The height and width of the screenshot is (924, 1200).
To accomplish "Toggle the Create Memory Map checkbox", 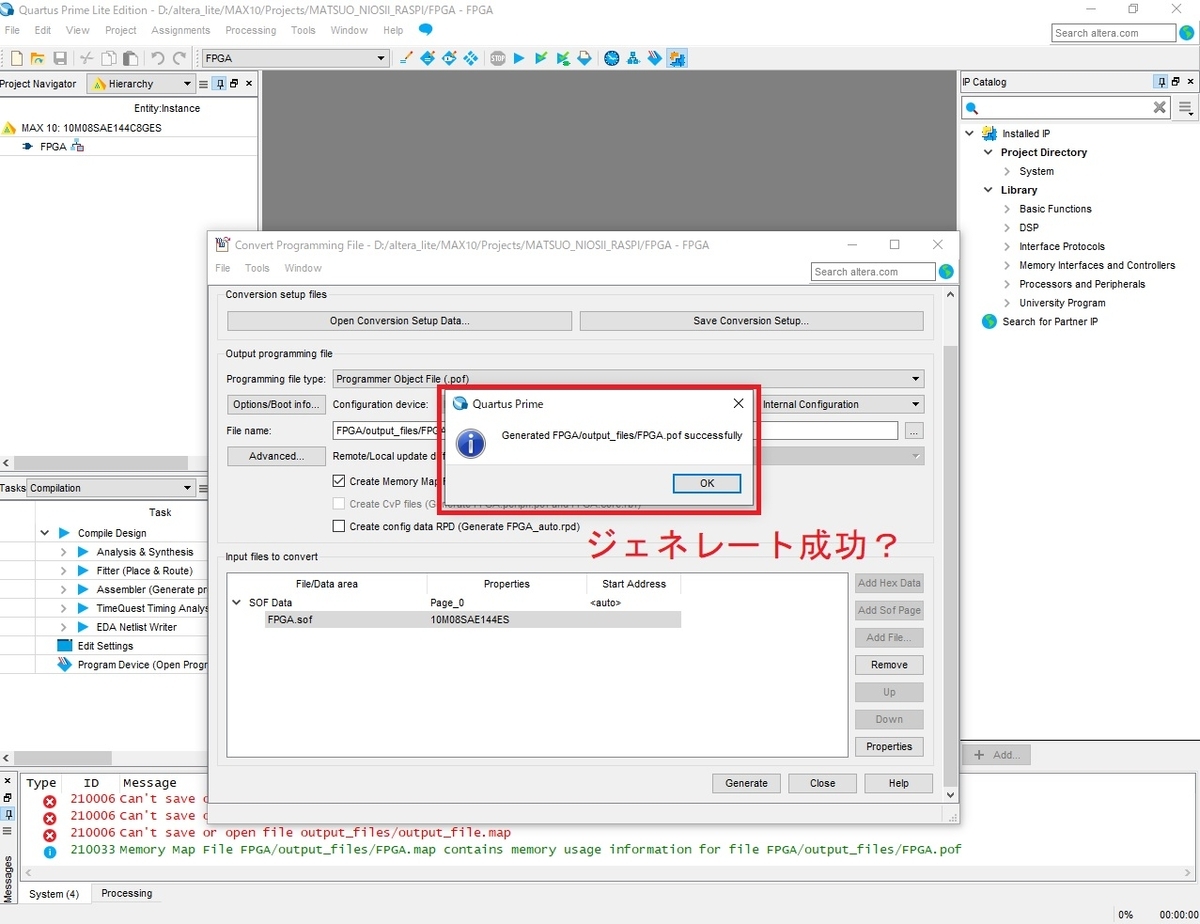I will click(339, 481).
